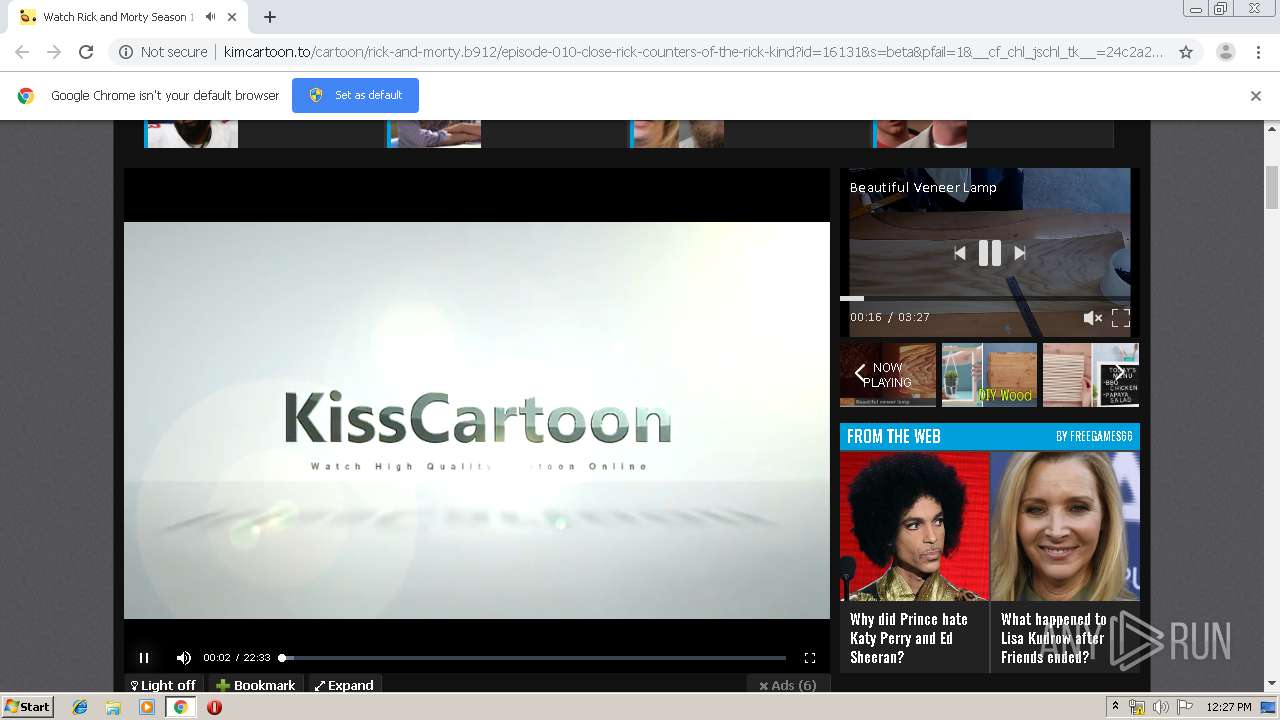The height and width of the screenshot is (720, 1280).
Task: Click the Beautiful Veneer Lamp video title
Action: [x=923, y=188]
